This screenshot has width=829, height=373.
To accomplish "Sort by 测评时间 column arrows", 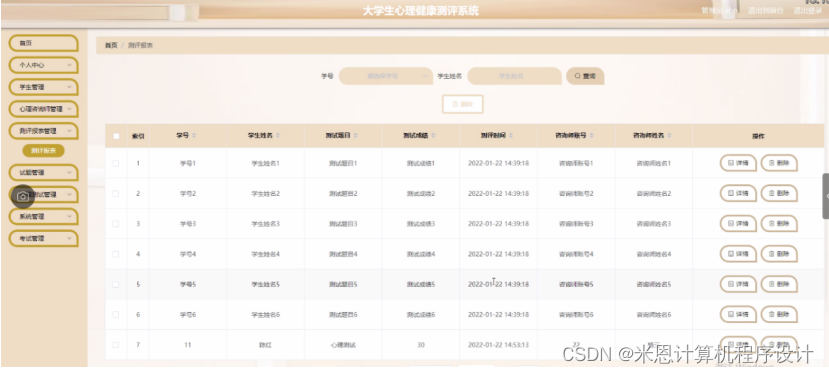I will tap(511, 136).
